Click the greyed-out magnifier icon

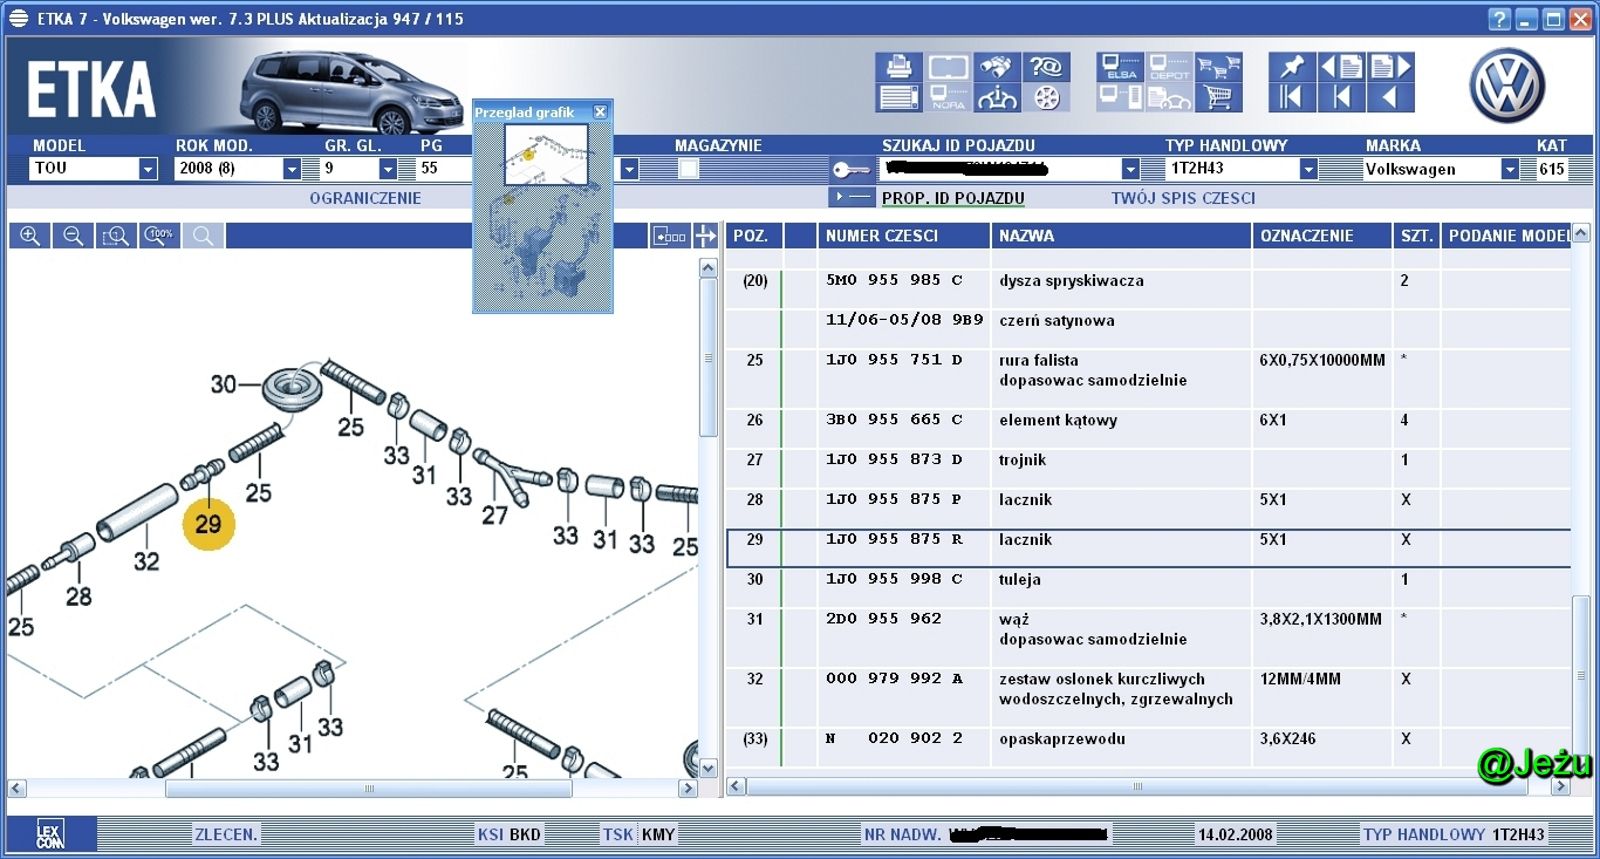(x=203, y=236)
